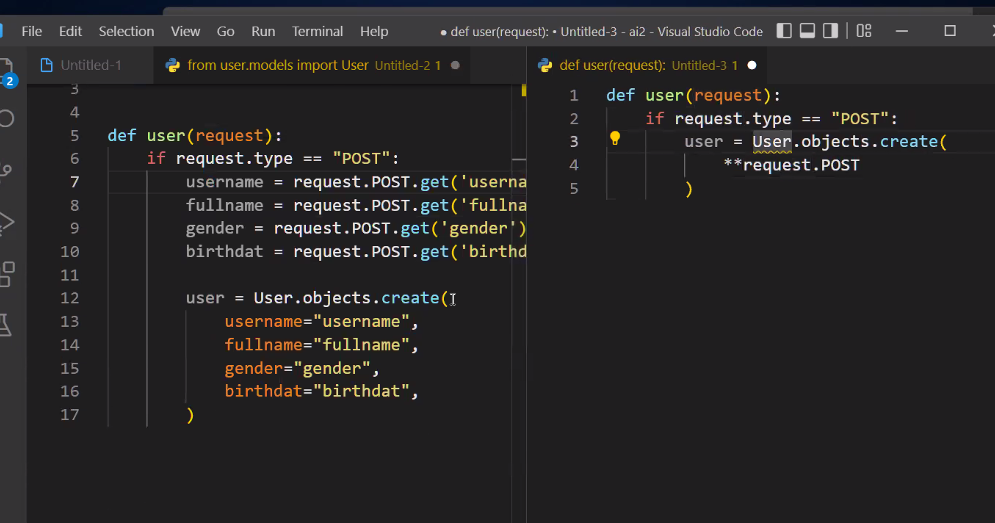995x523 pixels.
Task: Open the Selection menu
Action: (x=126, y=31)
